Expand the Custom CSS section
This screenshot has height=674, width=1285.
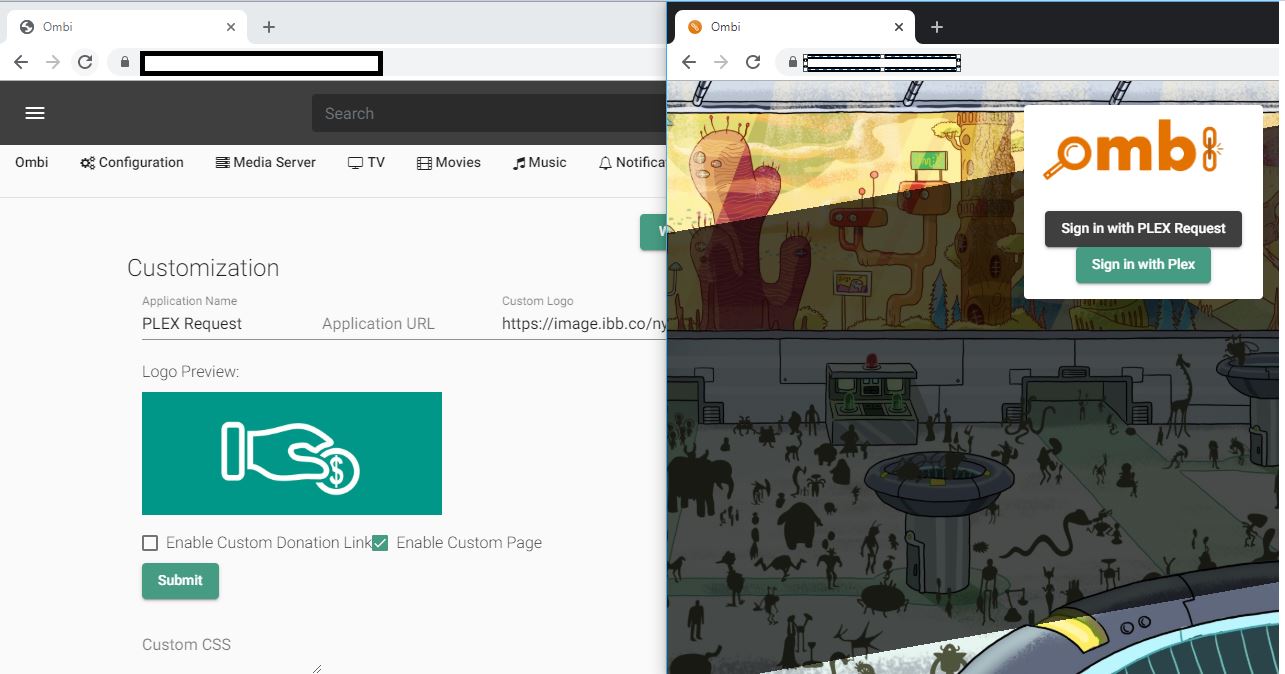tap(186, 645)
